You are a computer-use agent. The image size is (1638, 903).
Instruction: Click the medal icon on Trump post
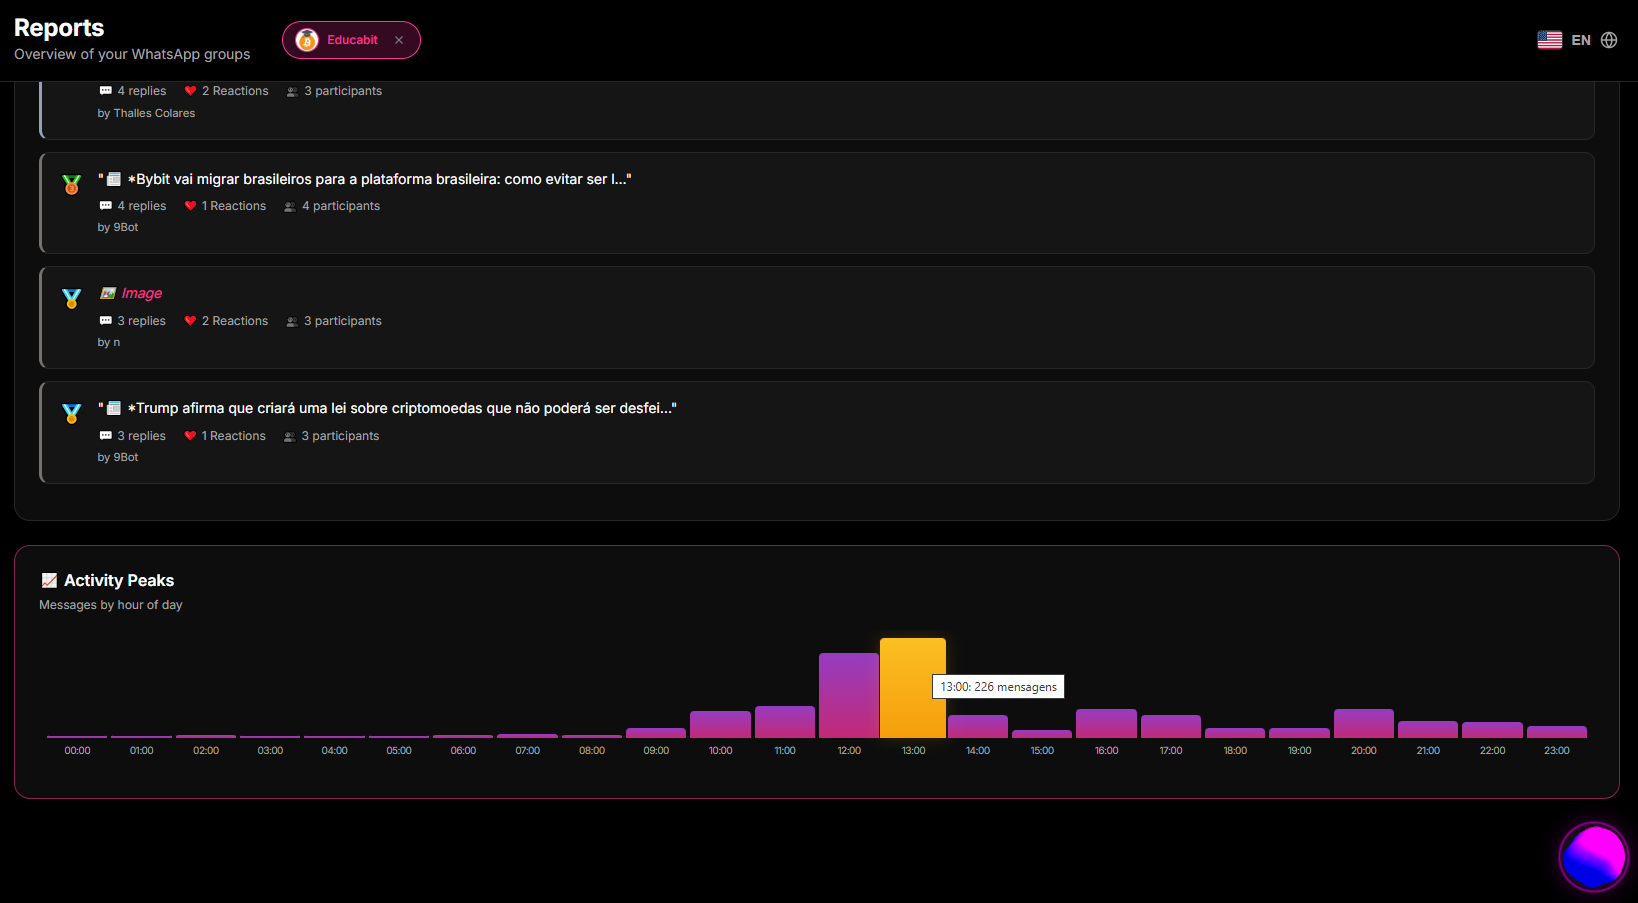pos(71,414)
